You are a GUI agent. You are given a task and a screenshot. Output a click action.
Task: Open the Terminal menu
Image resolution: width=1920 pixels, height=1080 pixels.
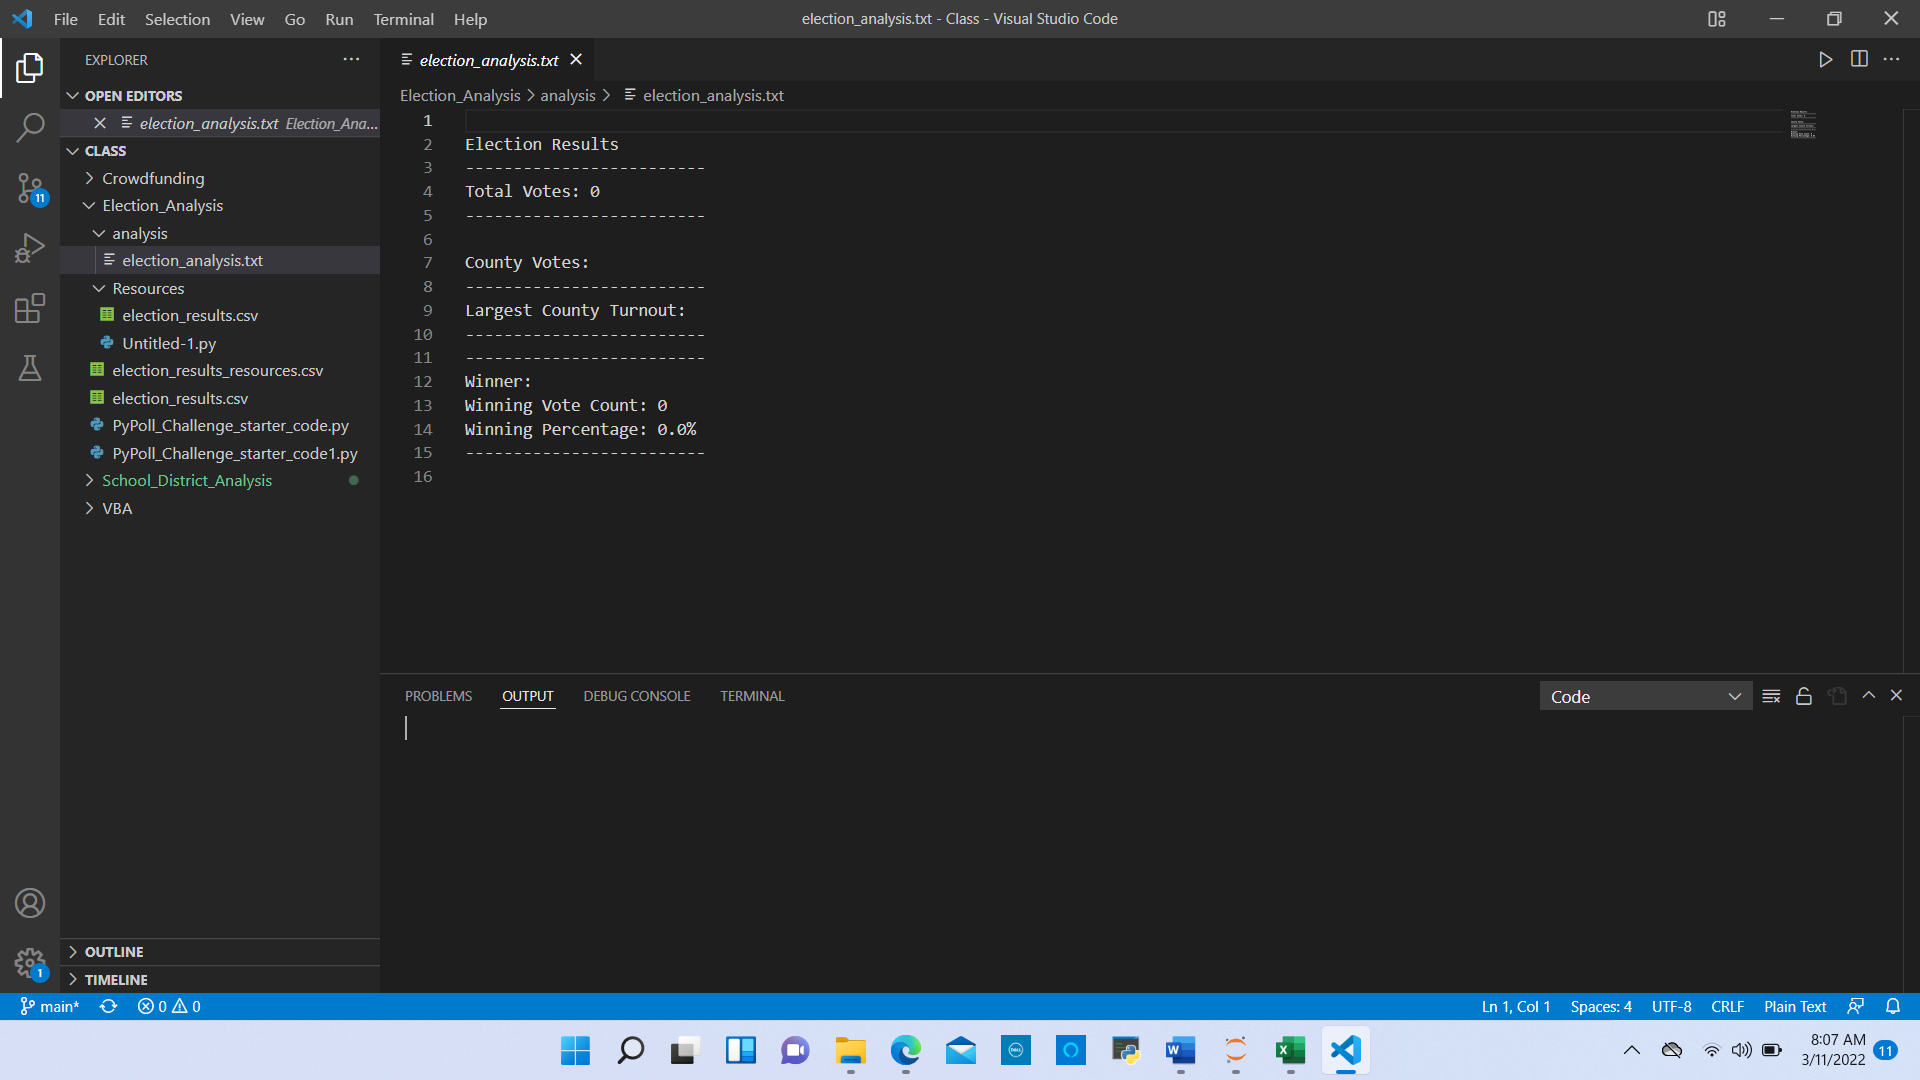click(403, 19)
